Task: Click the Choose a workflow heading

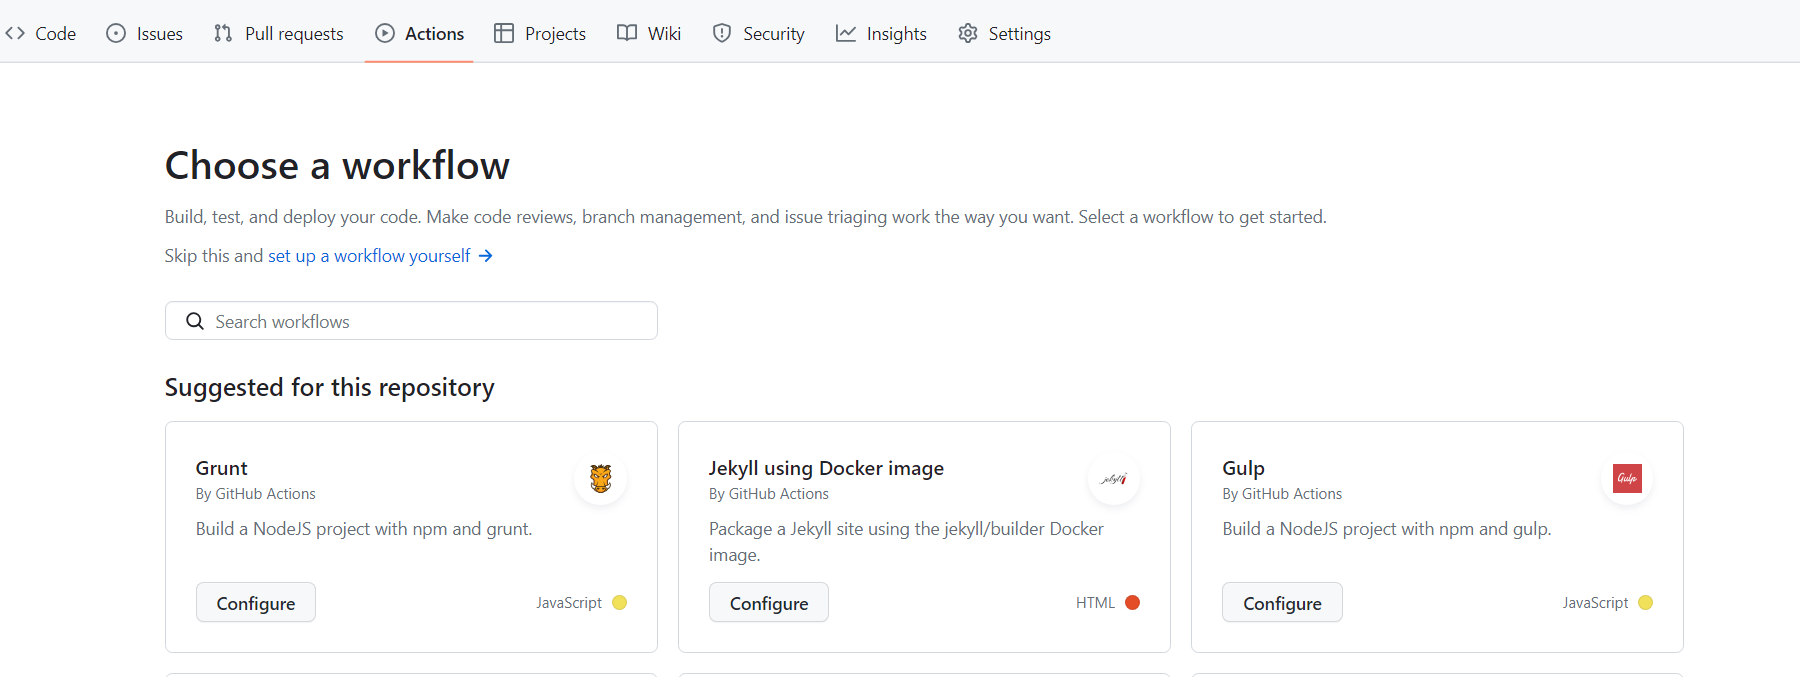Action: coord(337,165)
